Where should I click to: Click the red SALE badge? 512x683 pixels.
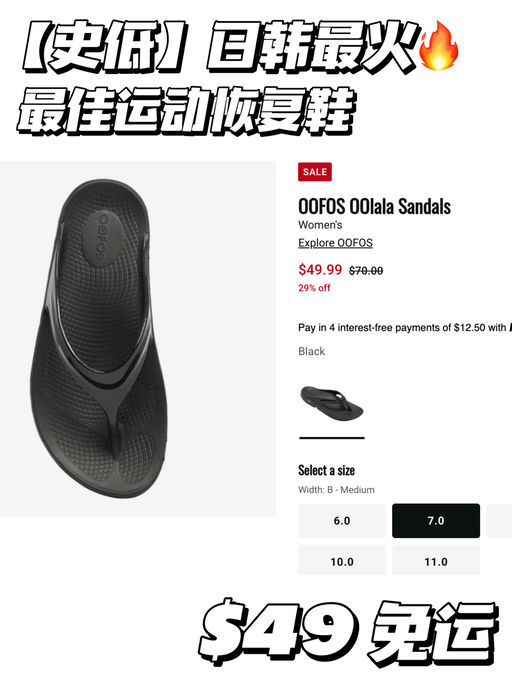click(x=315, y=172)
